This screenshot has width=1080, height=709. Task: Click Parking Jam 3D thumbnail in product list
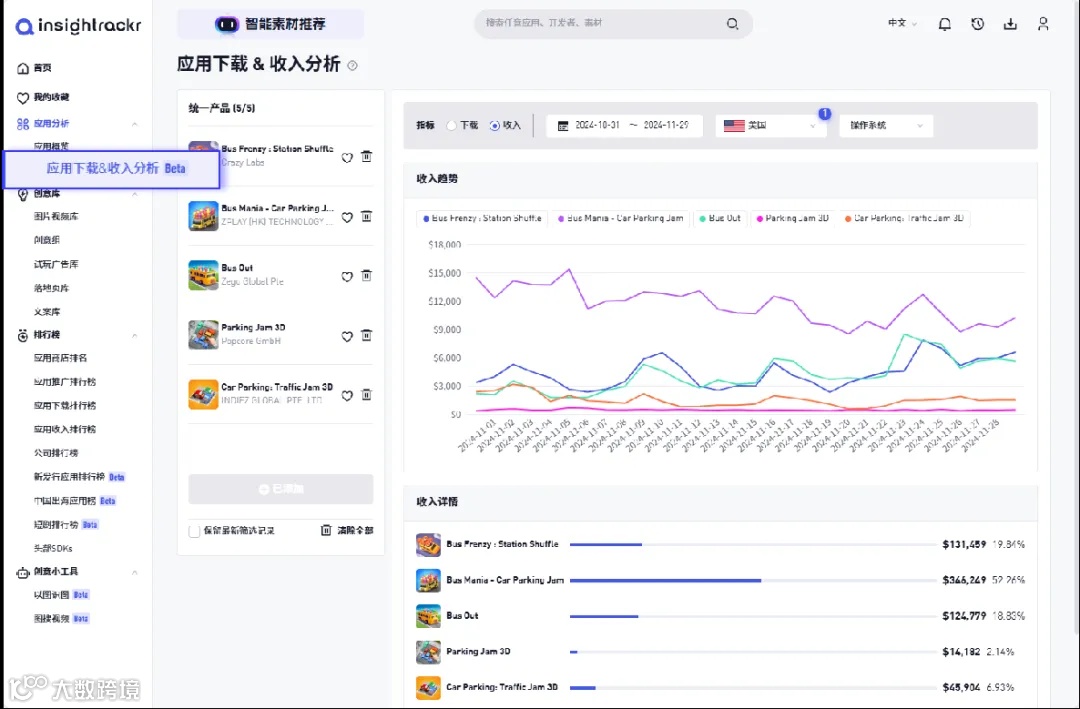coord(203,335)
